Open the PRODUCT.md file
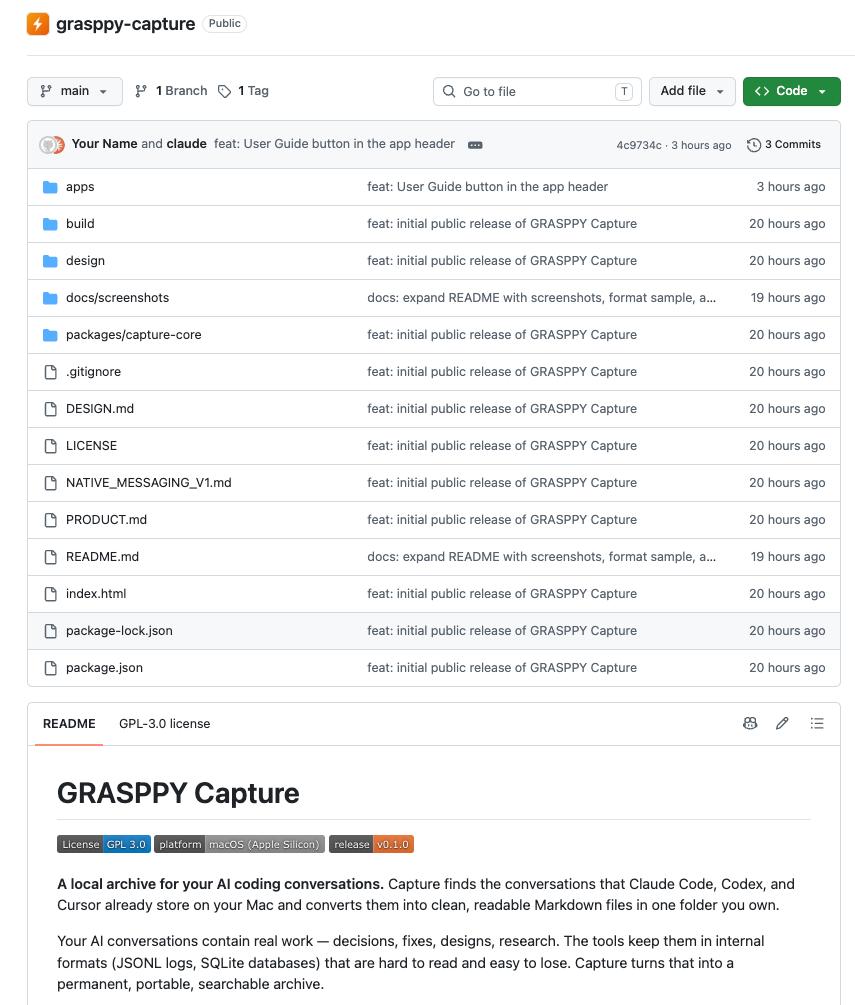 pos(106,520)
